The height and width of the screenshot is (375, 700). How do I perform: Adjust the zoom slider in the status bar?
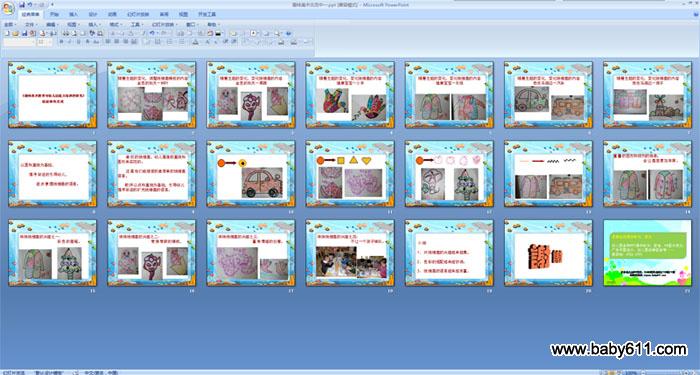click(x=665, y=372)
